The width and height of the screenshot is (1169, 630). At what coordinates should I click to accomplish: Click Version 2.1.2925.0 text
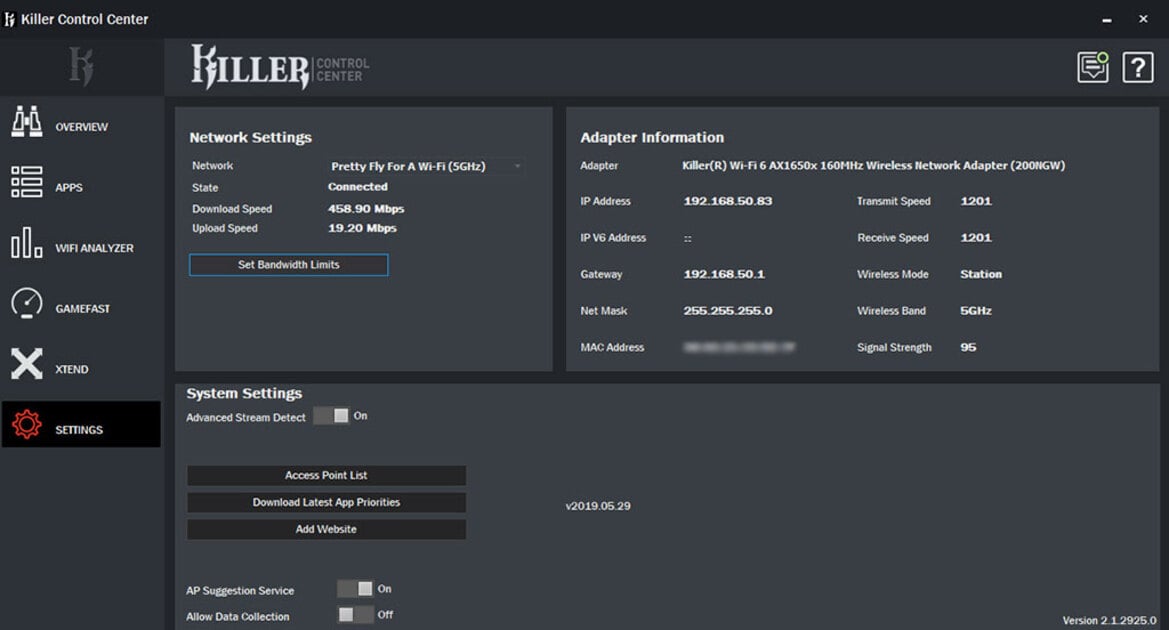pos(1109,620)
